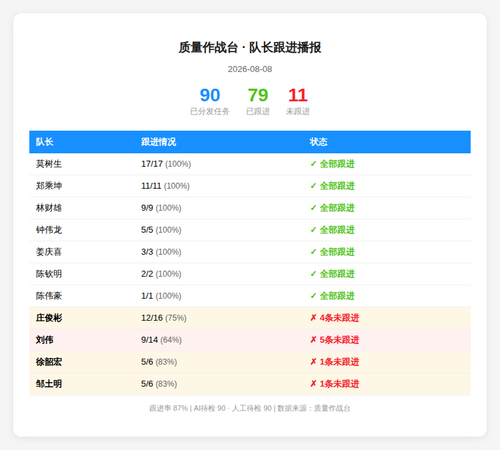Click 全部跟进 status for 陈伟豪
500x450 pixels.
click(x=332, y=296)
